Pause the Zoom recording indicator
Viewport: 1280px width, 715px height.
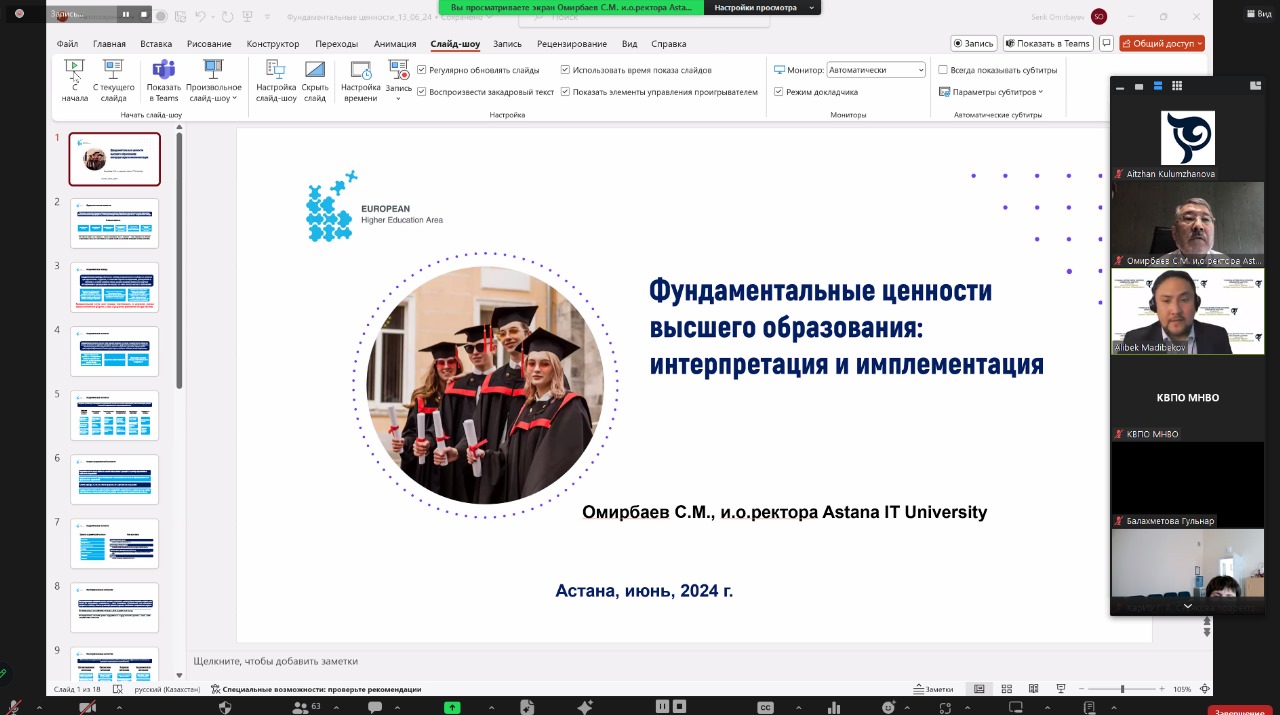pos(125,14)
